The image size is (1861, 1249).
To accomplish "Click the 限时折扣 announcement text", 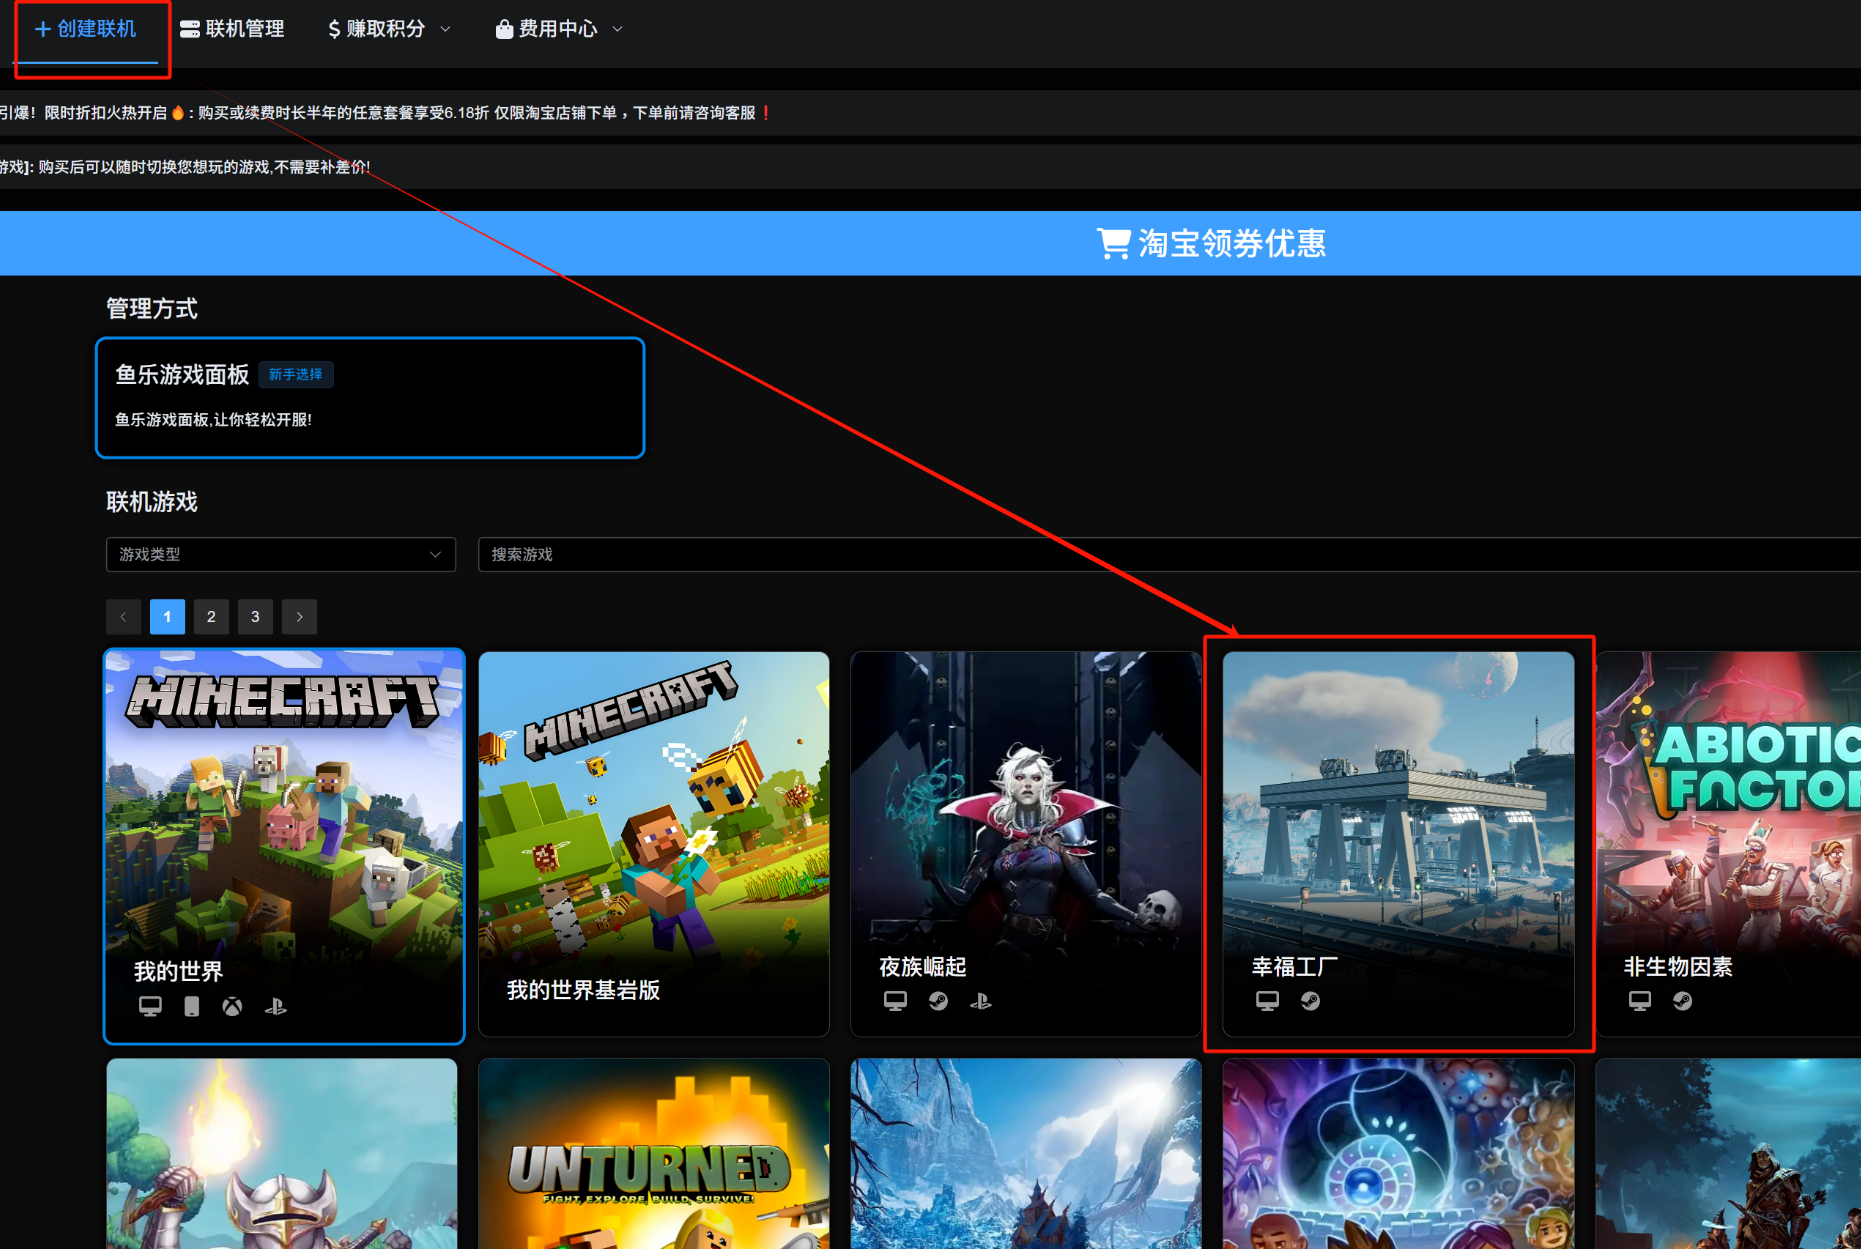I will click(386, 113).
